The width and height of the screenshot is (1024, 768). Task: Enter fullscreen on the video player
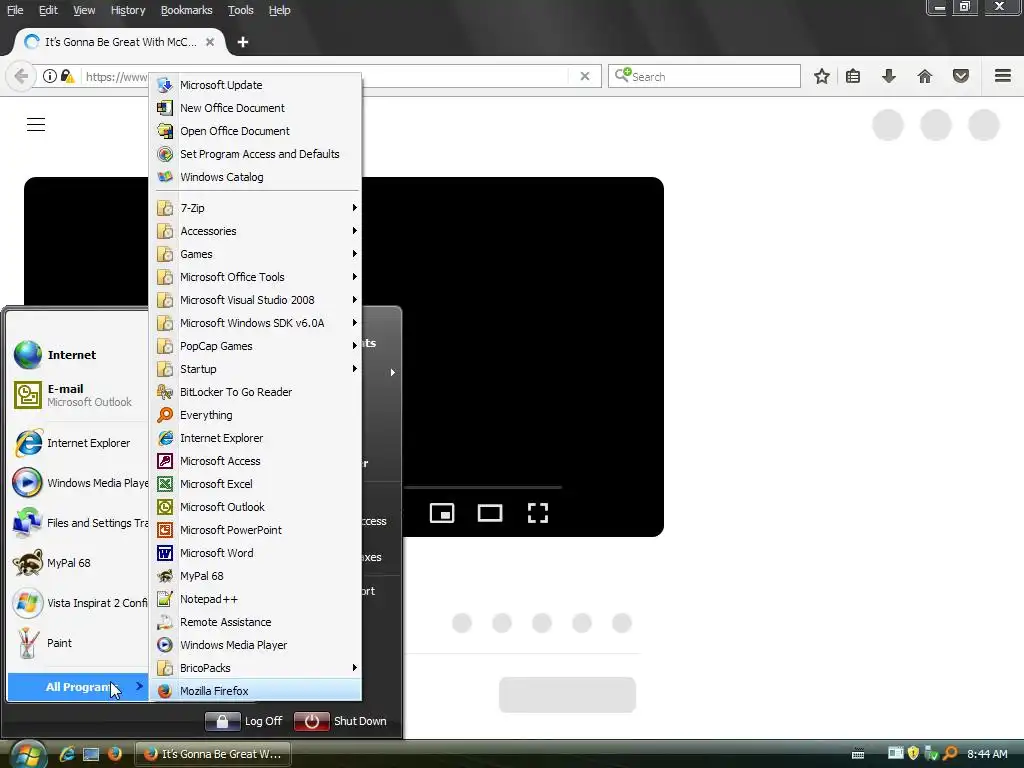pos(537,513)
